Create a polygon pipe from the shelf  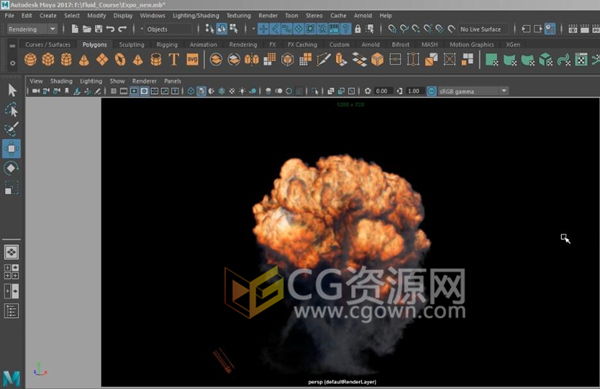[x=156, y=60]
